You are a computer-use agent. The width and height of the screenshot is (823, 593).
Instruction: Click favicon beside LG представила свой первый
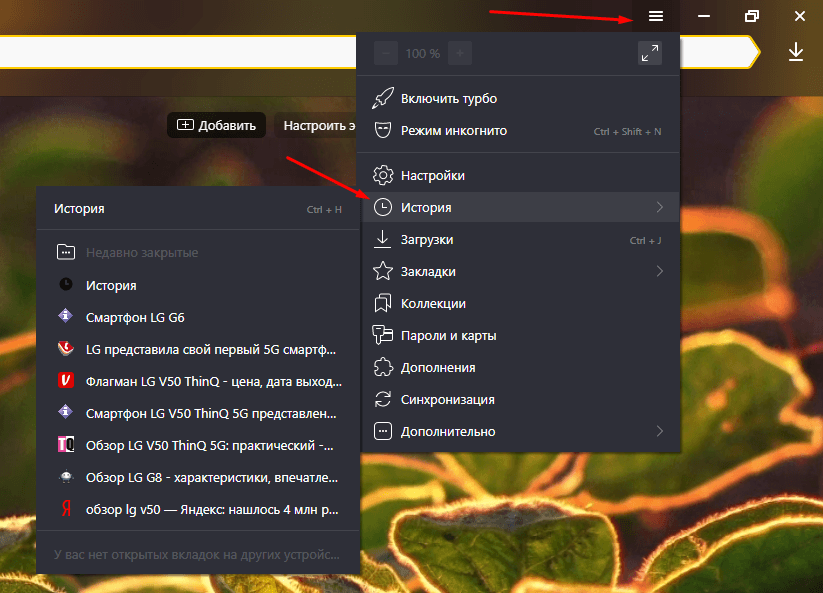tap(66, 348)
